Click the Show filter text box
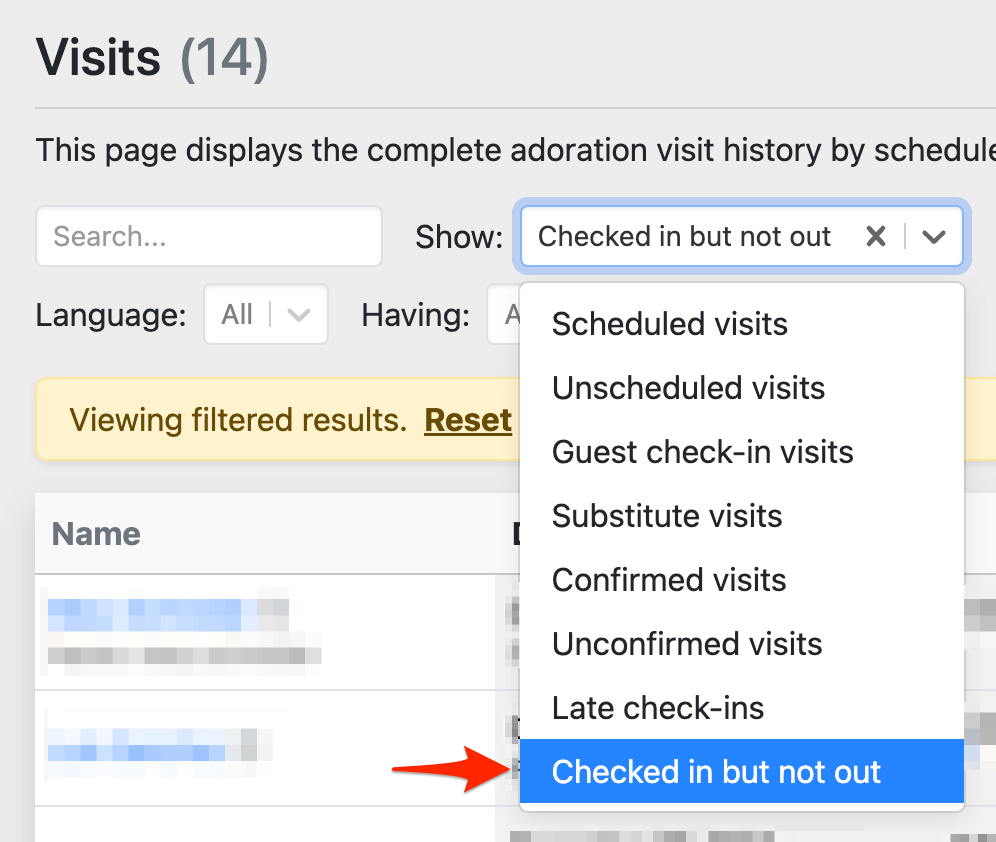Screen dimensions: 996x842 685,237
